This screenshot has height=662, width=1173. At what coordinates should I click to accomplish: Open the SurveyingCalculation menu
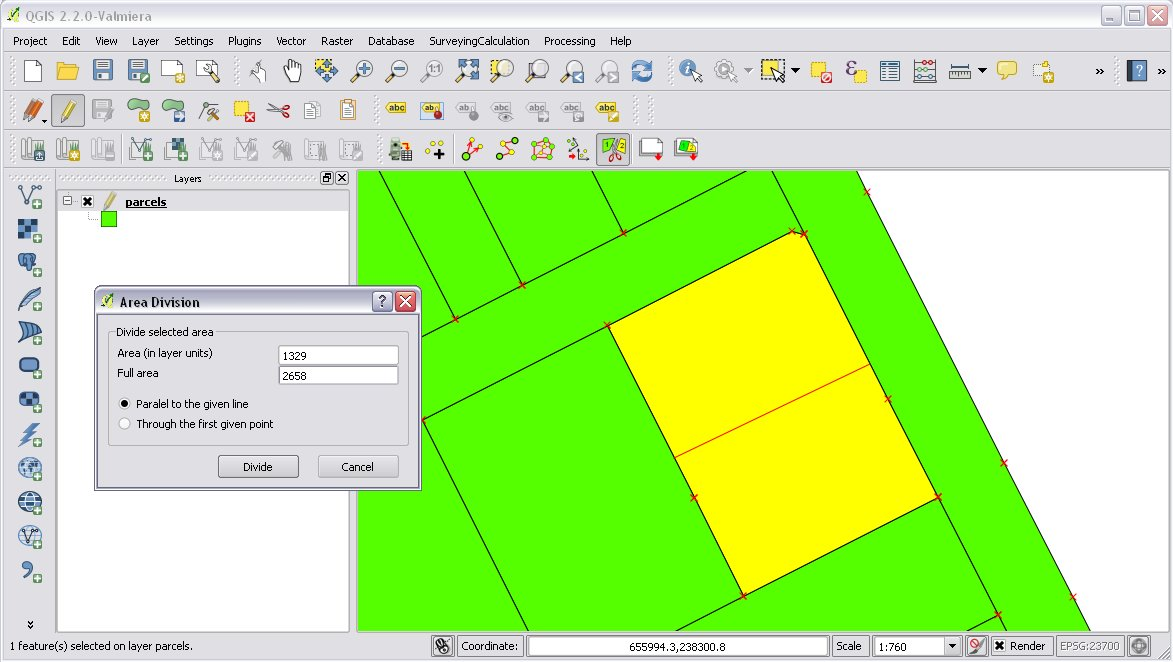point(479,41)
